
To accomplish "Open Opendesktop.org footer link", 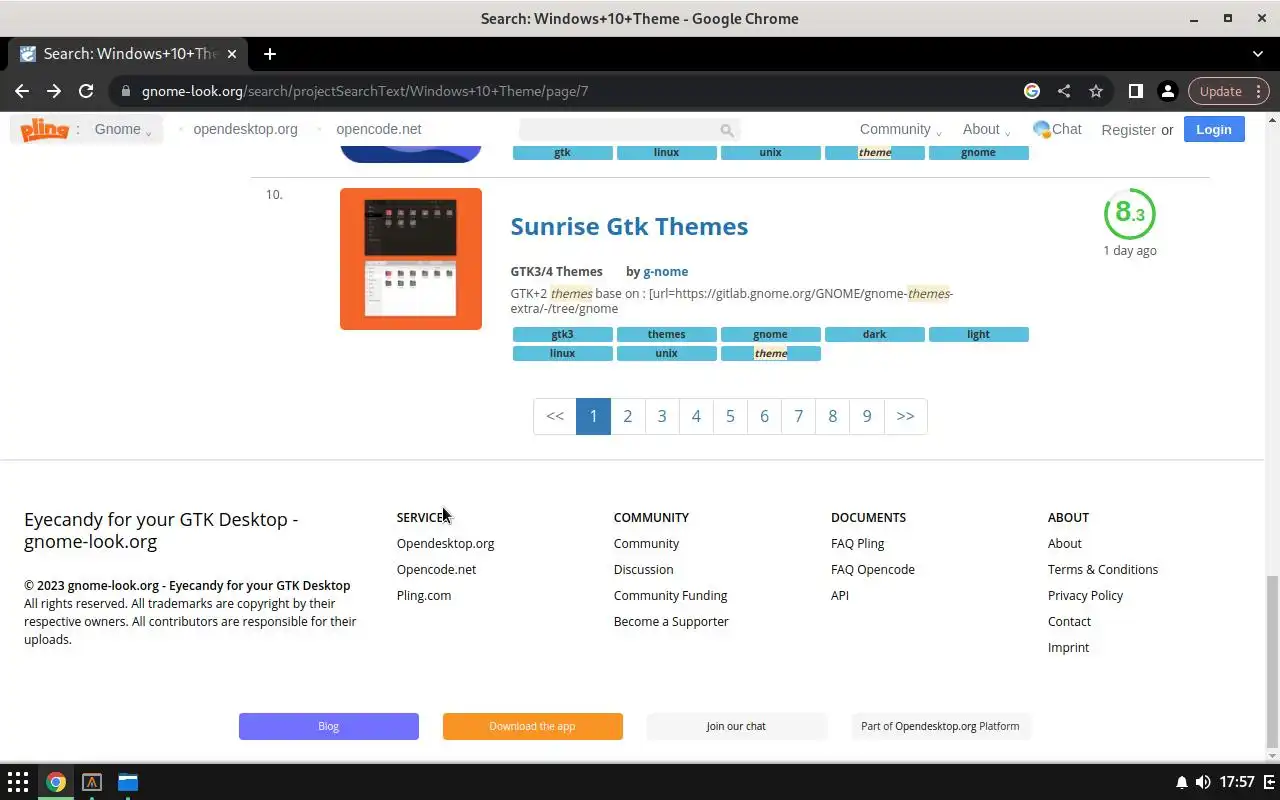I will pos(445,543).
